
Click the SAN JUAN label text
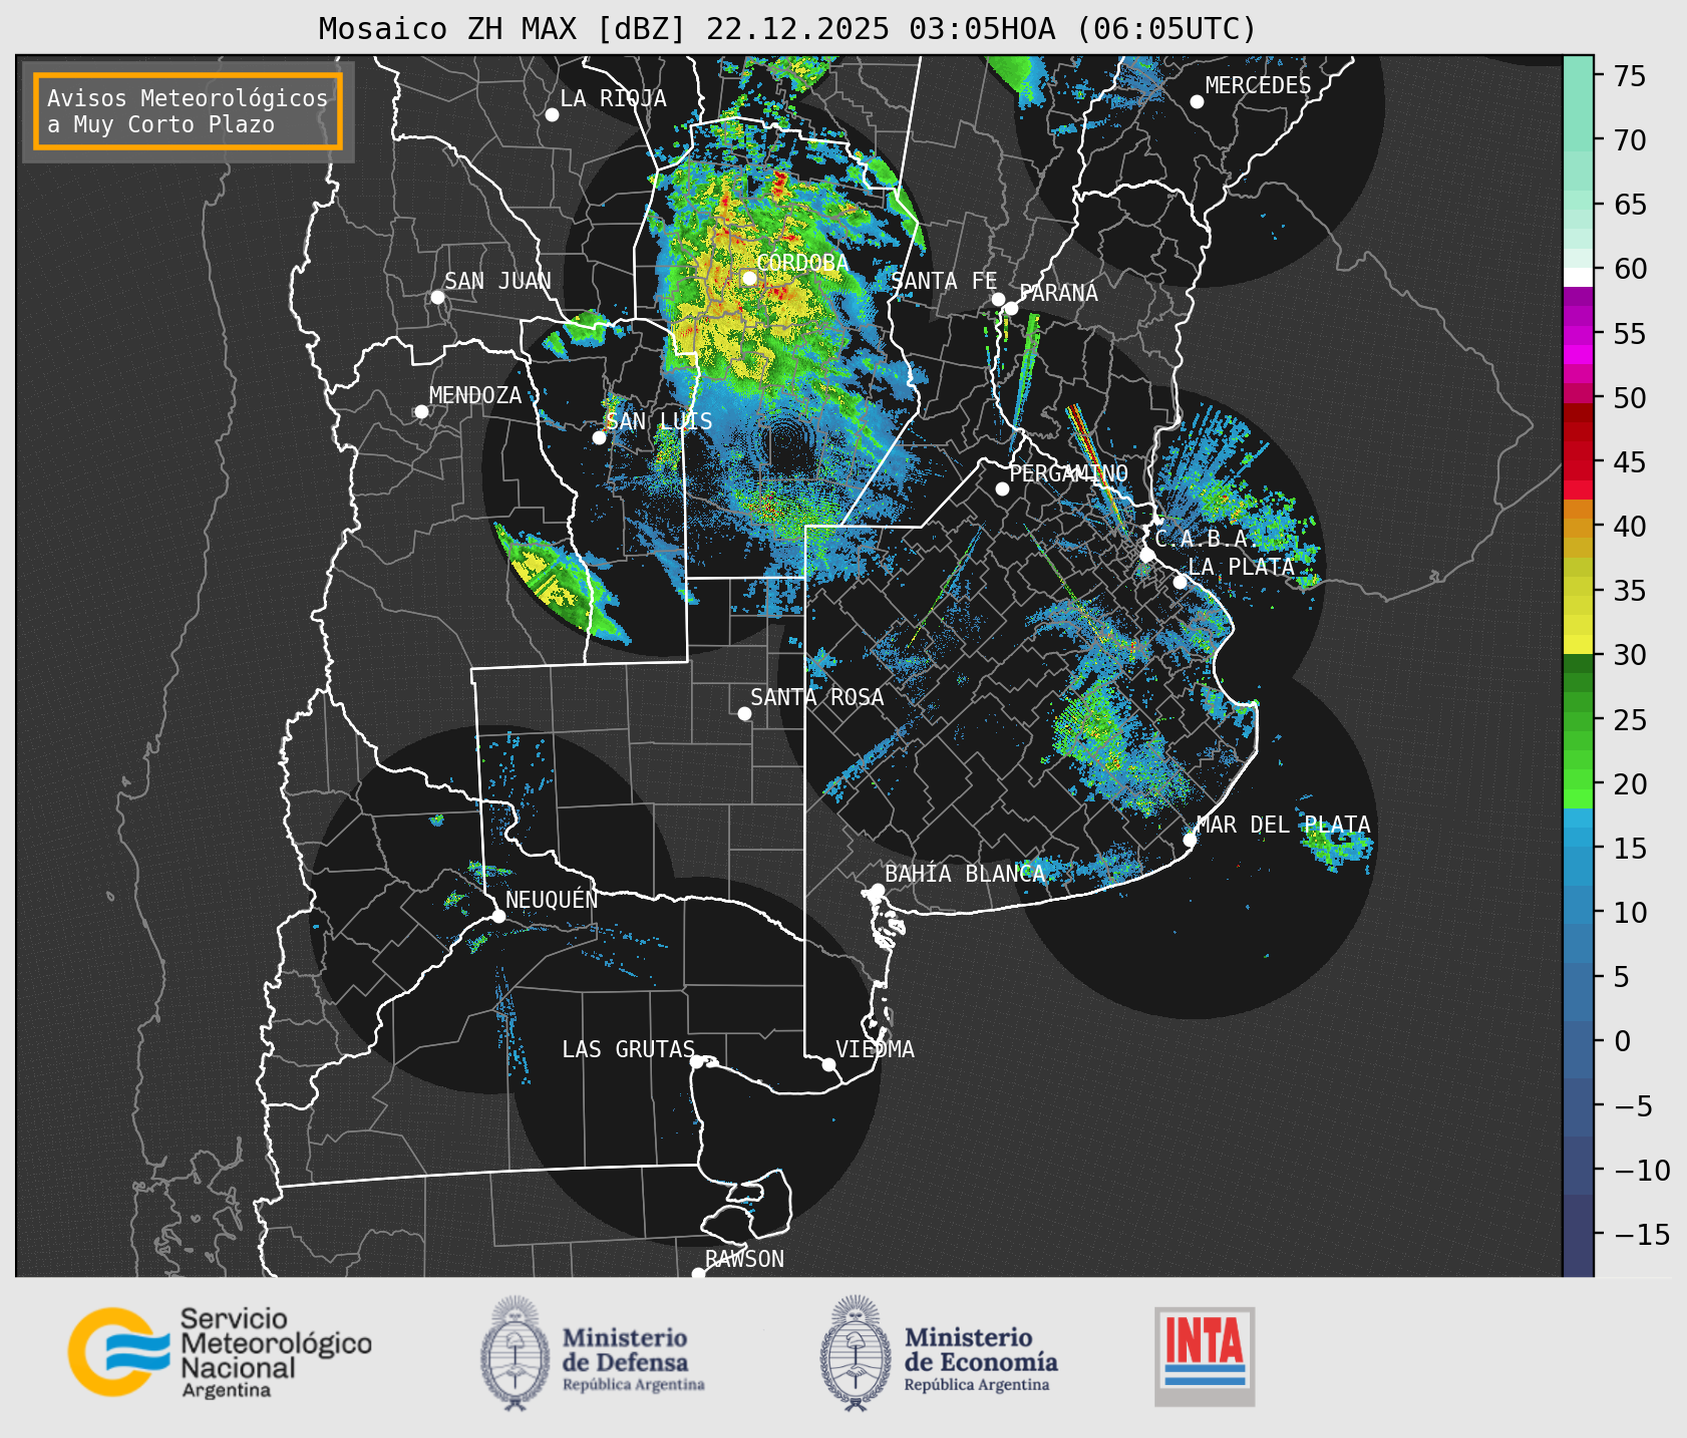click(x=498, y=281)
